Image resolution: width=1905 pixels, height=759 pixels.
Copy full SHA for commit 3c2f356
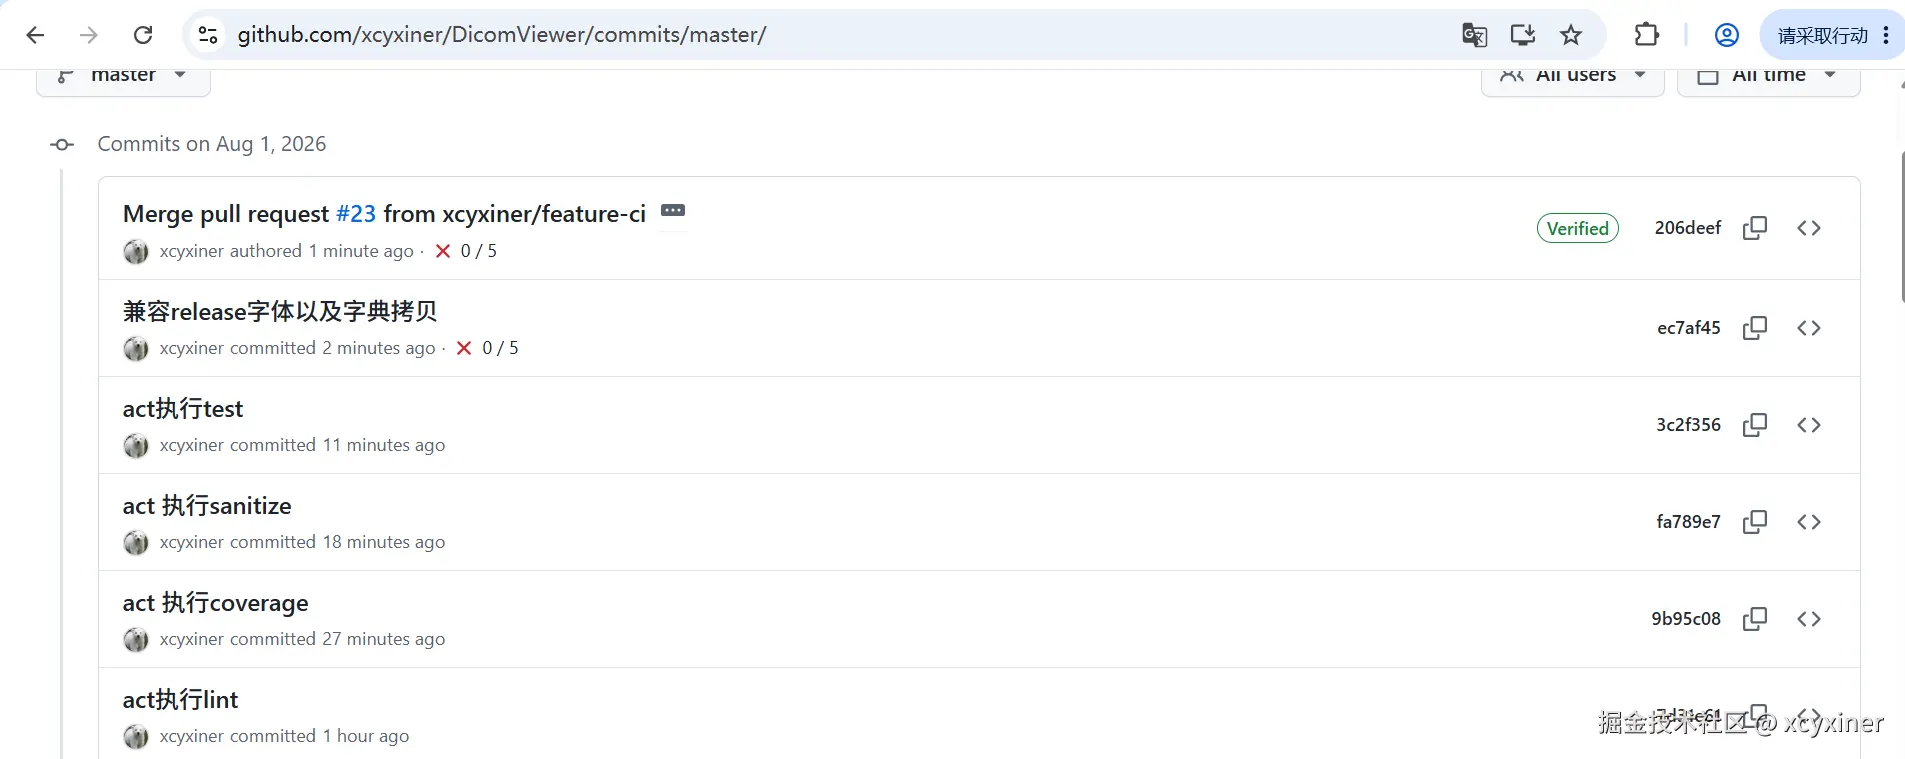(1754, 425)
